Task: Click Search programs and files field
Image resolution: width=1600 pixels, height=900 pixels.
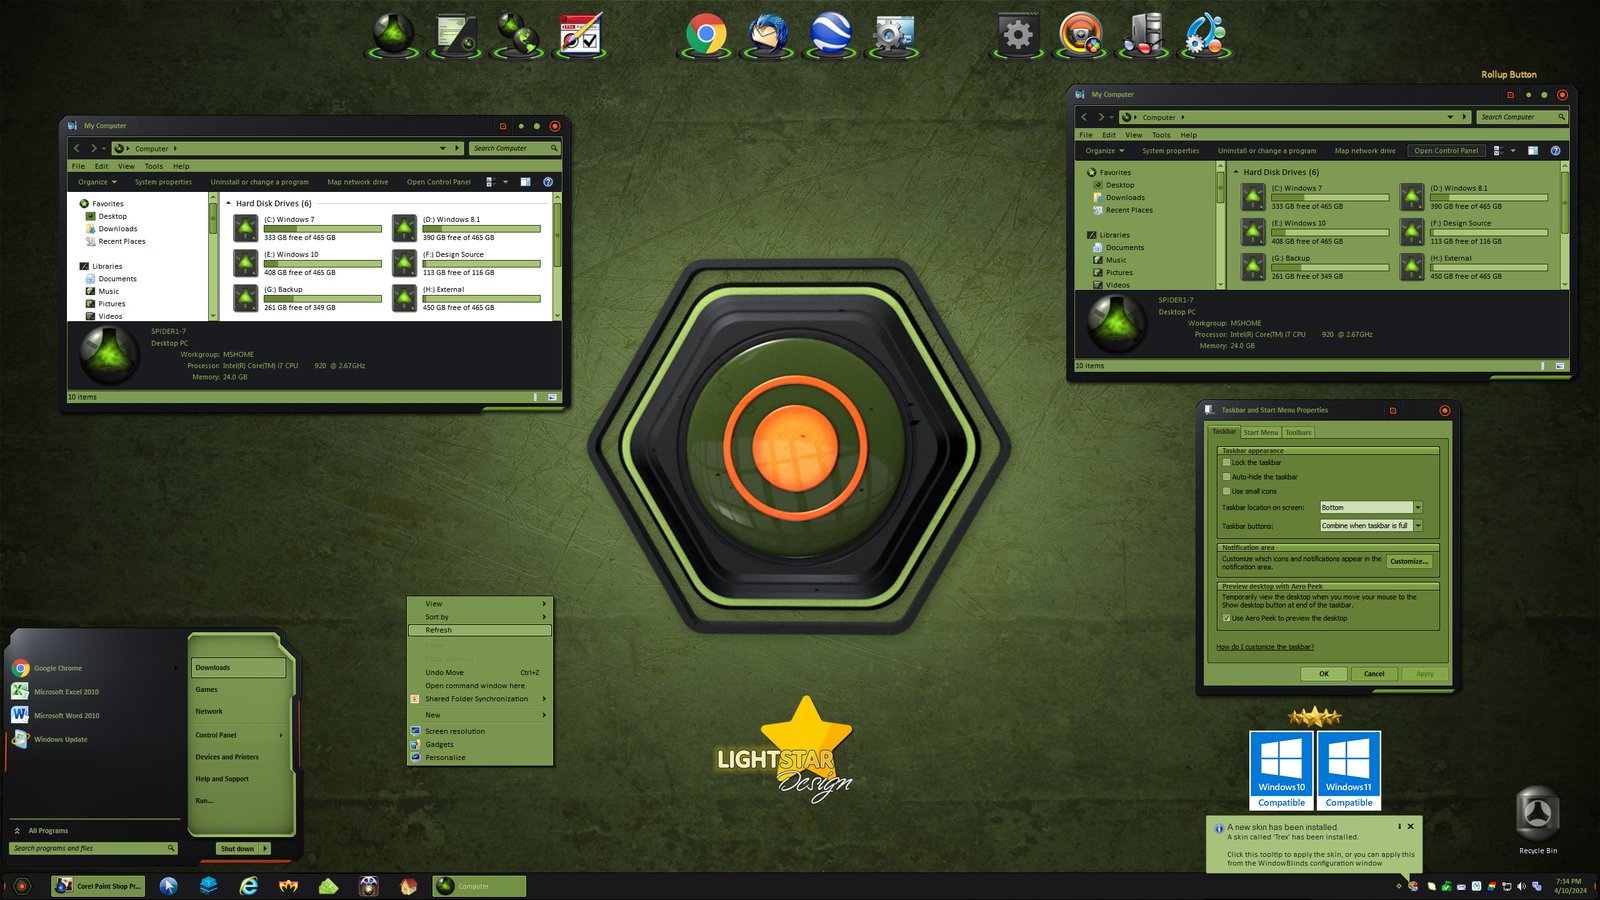Action: [94, 848]
